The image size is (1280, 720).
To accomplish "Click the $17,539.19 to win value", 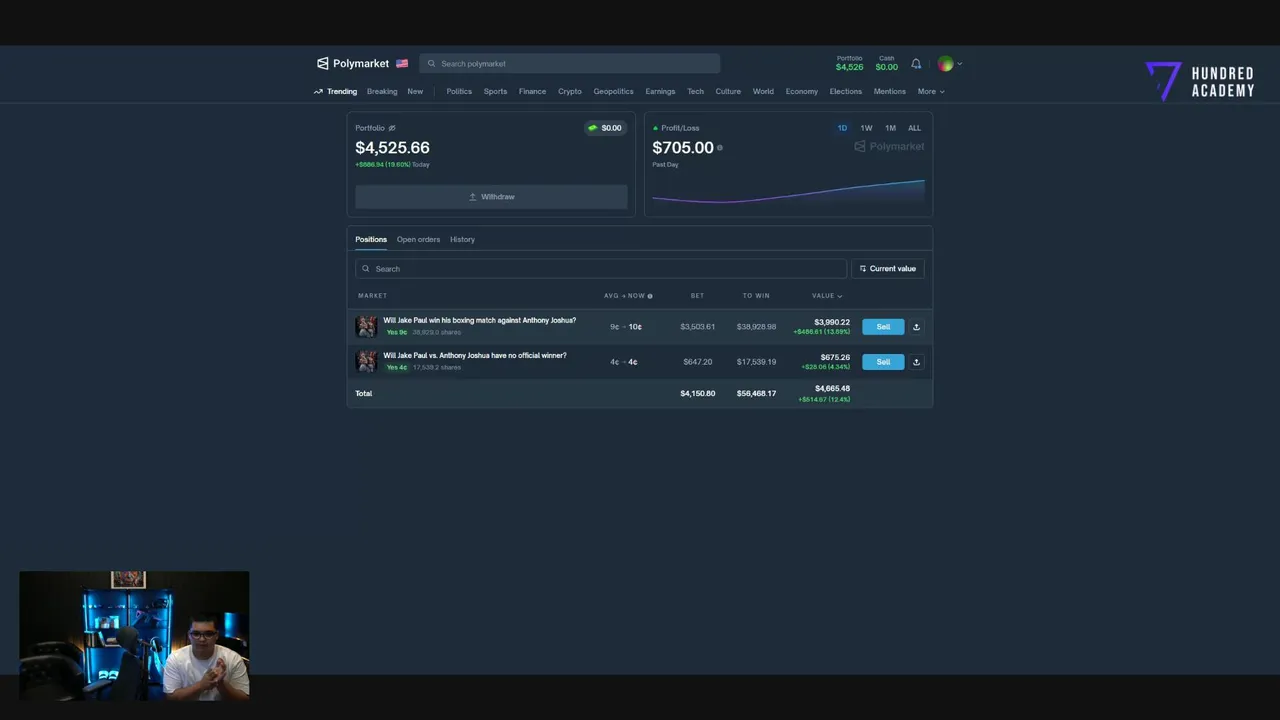I will click(756, 362).
